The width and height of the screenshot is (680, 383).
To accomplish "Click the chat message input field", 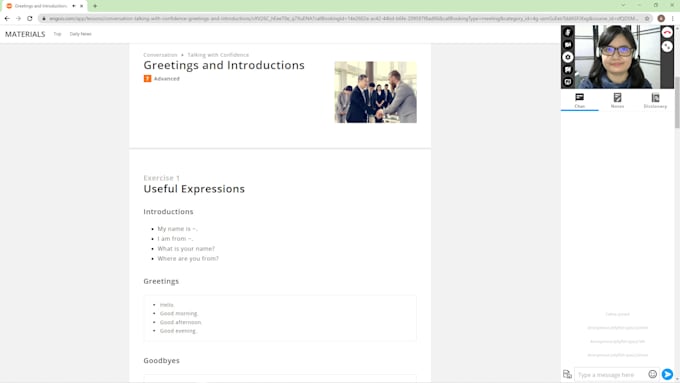I will 611,374.
